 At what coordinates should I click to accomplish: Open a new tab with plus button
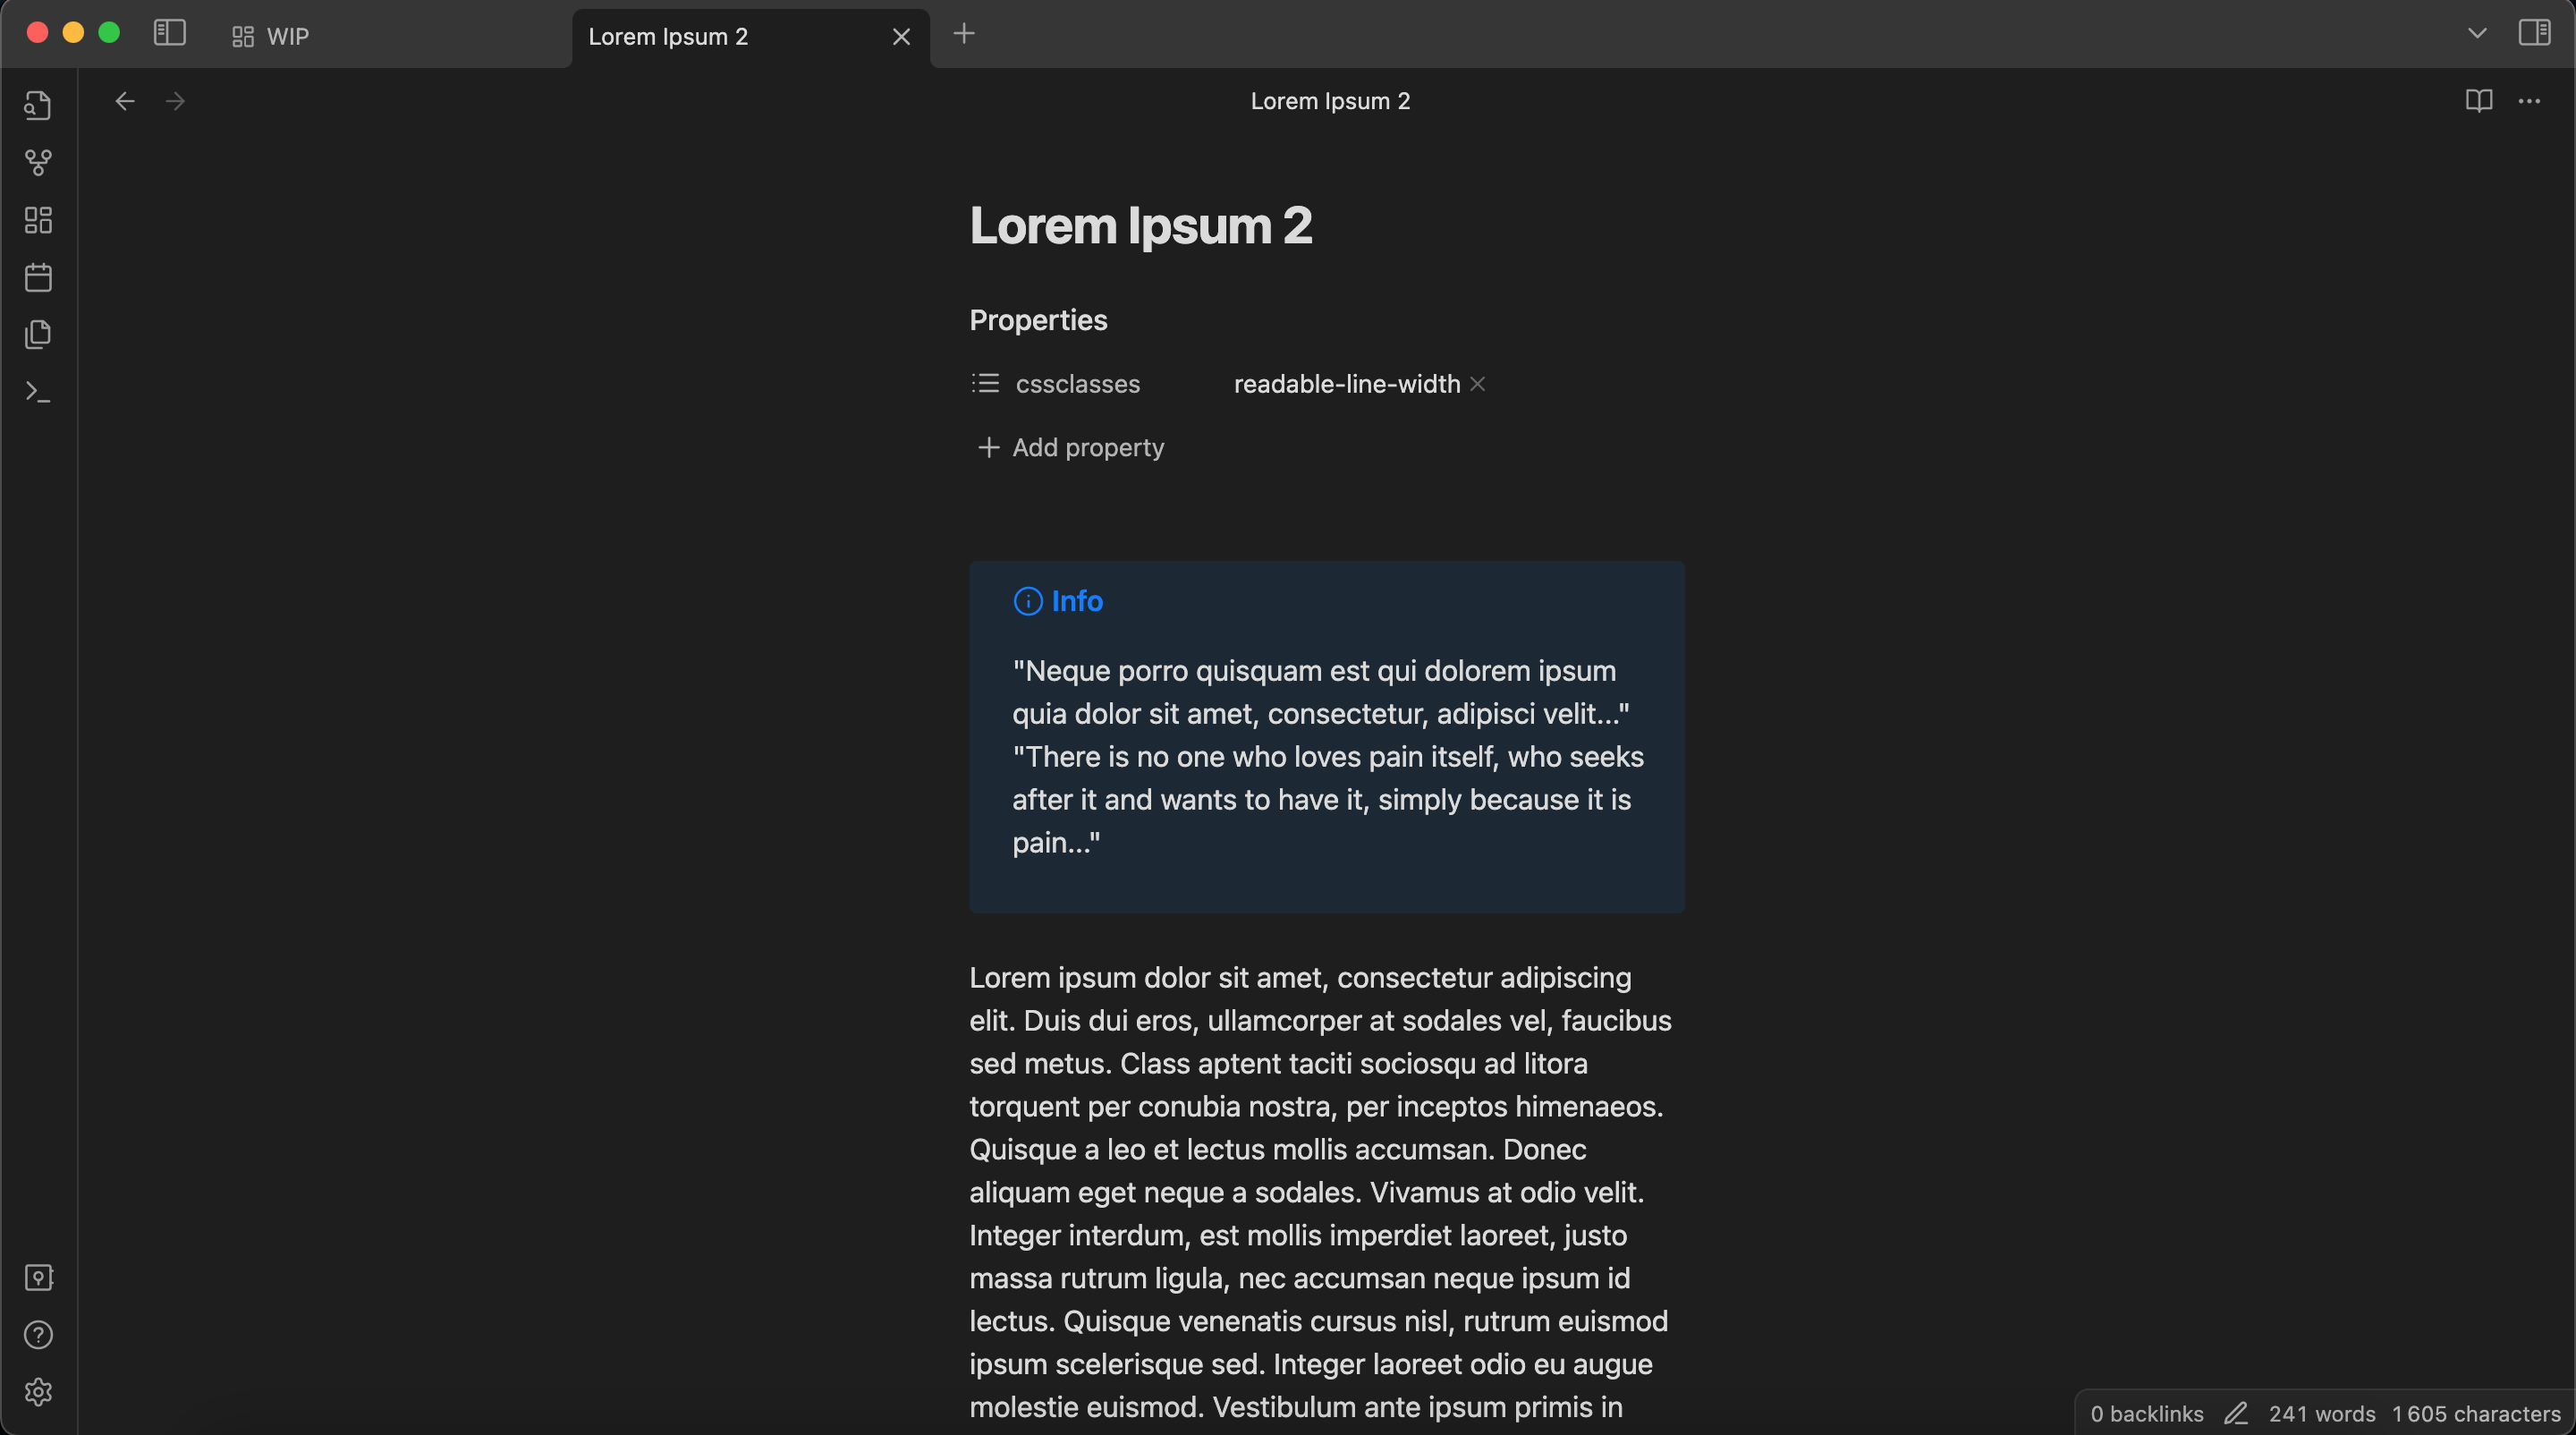pyautogui.click(x=964, y=34)
